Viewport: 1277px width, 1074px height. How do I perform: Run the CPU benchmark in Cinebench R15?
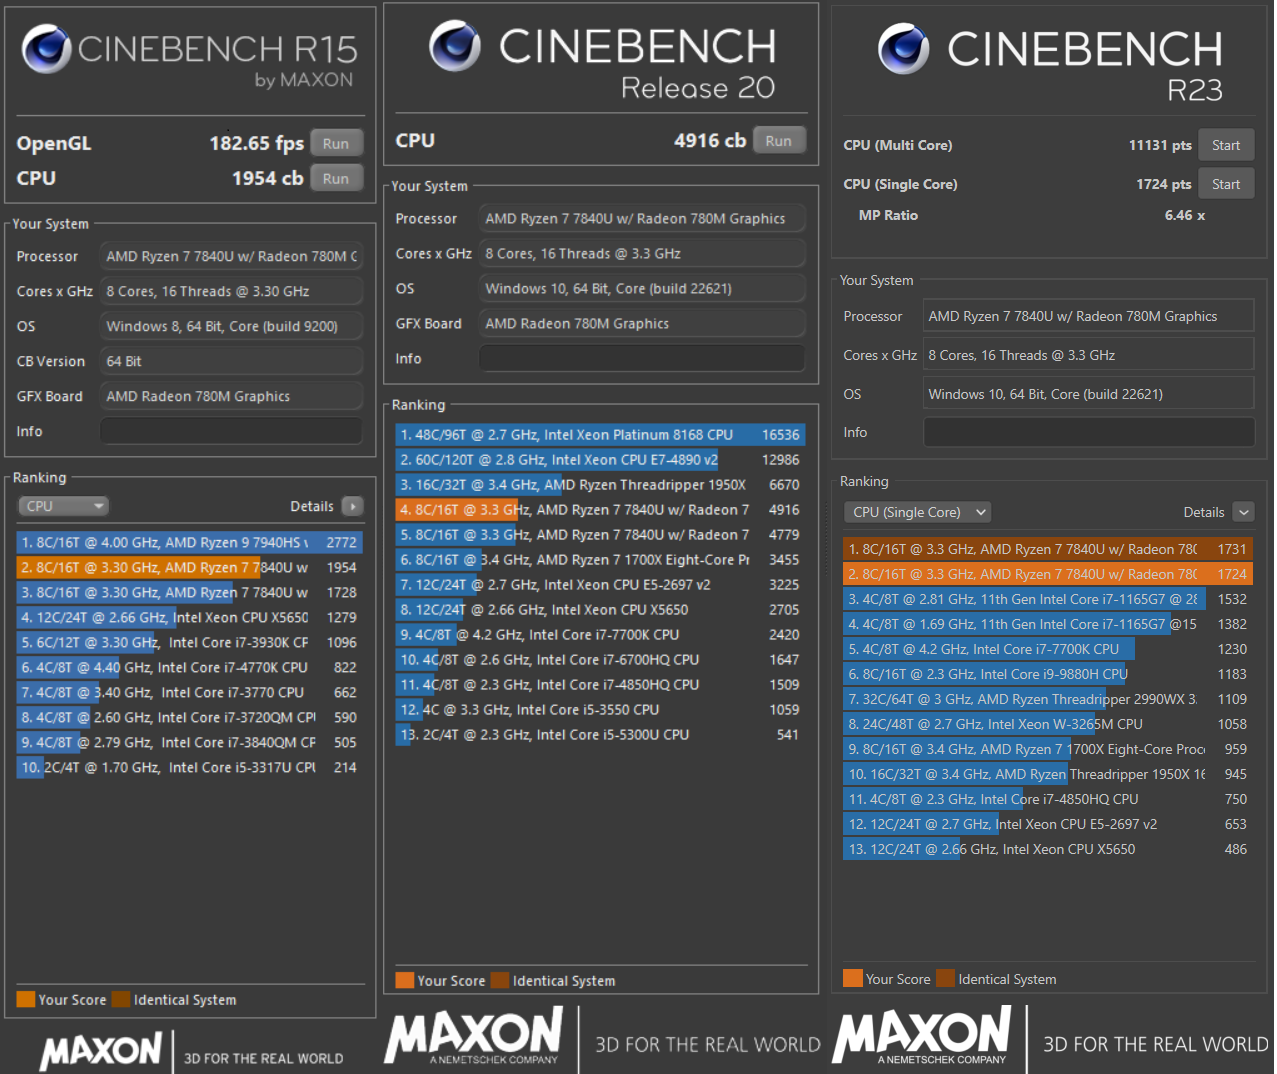tap(336, 178)
